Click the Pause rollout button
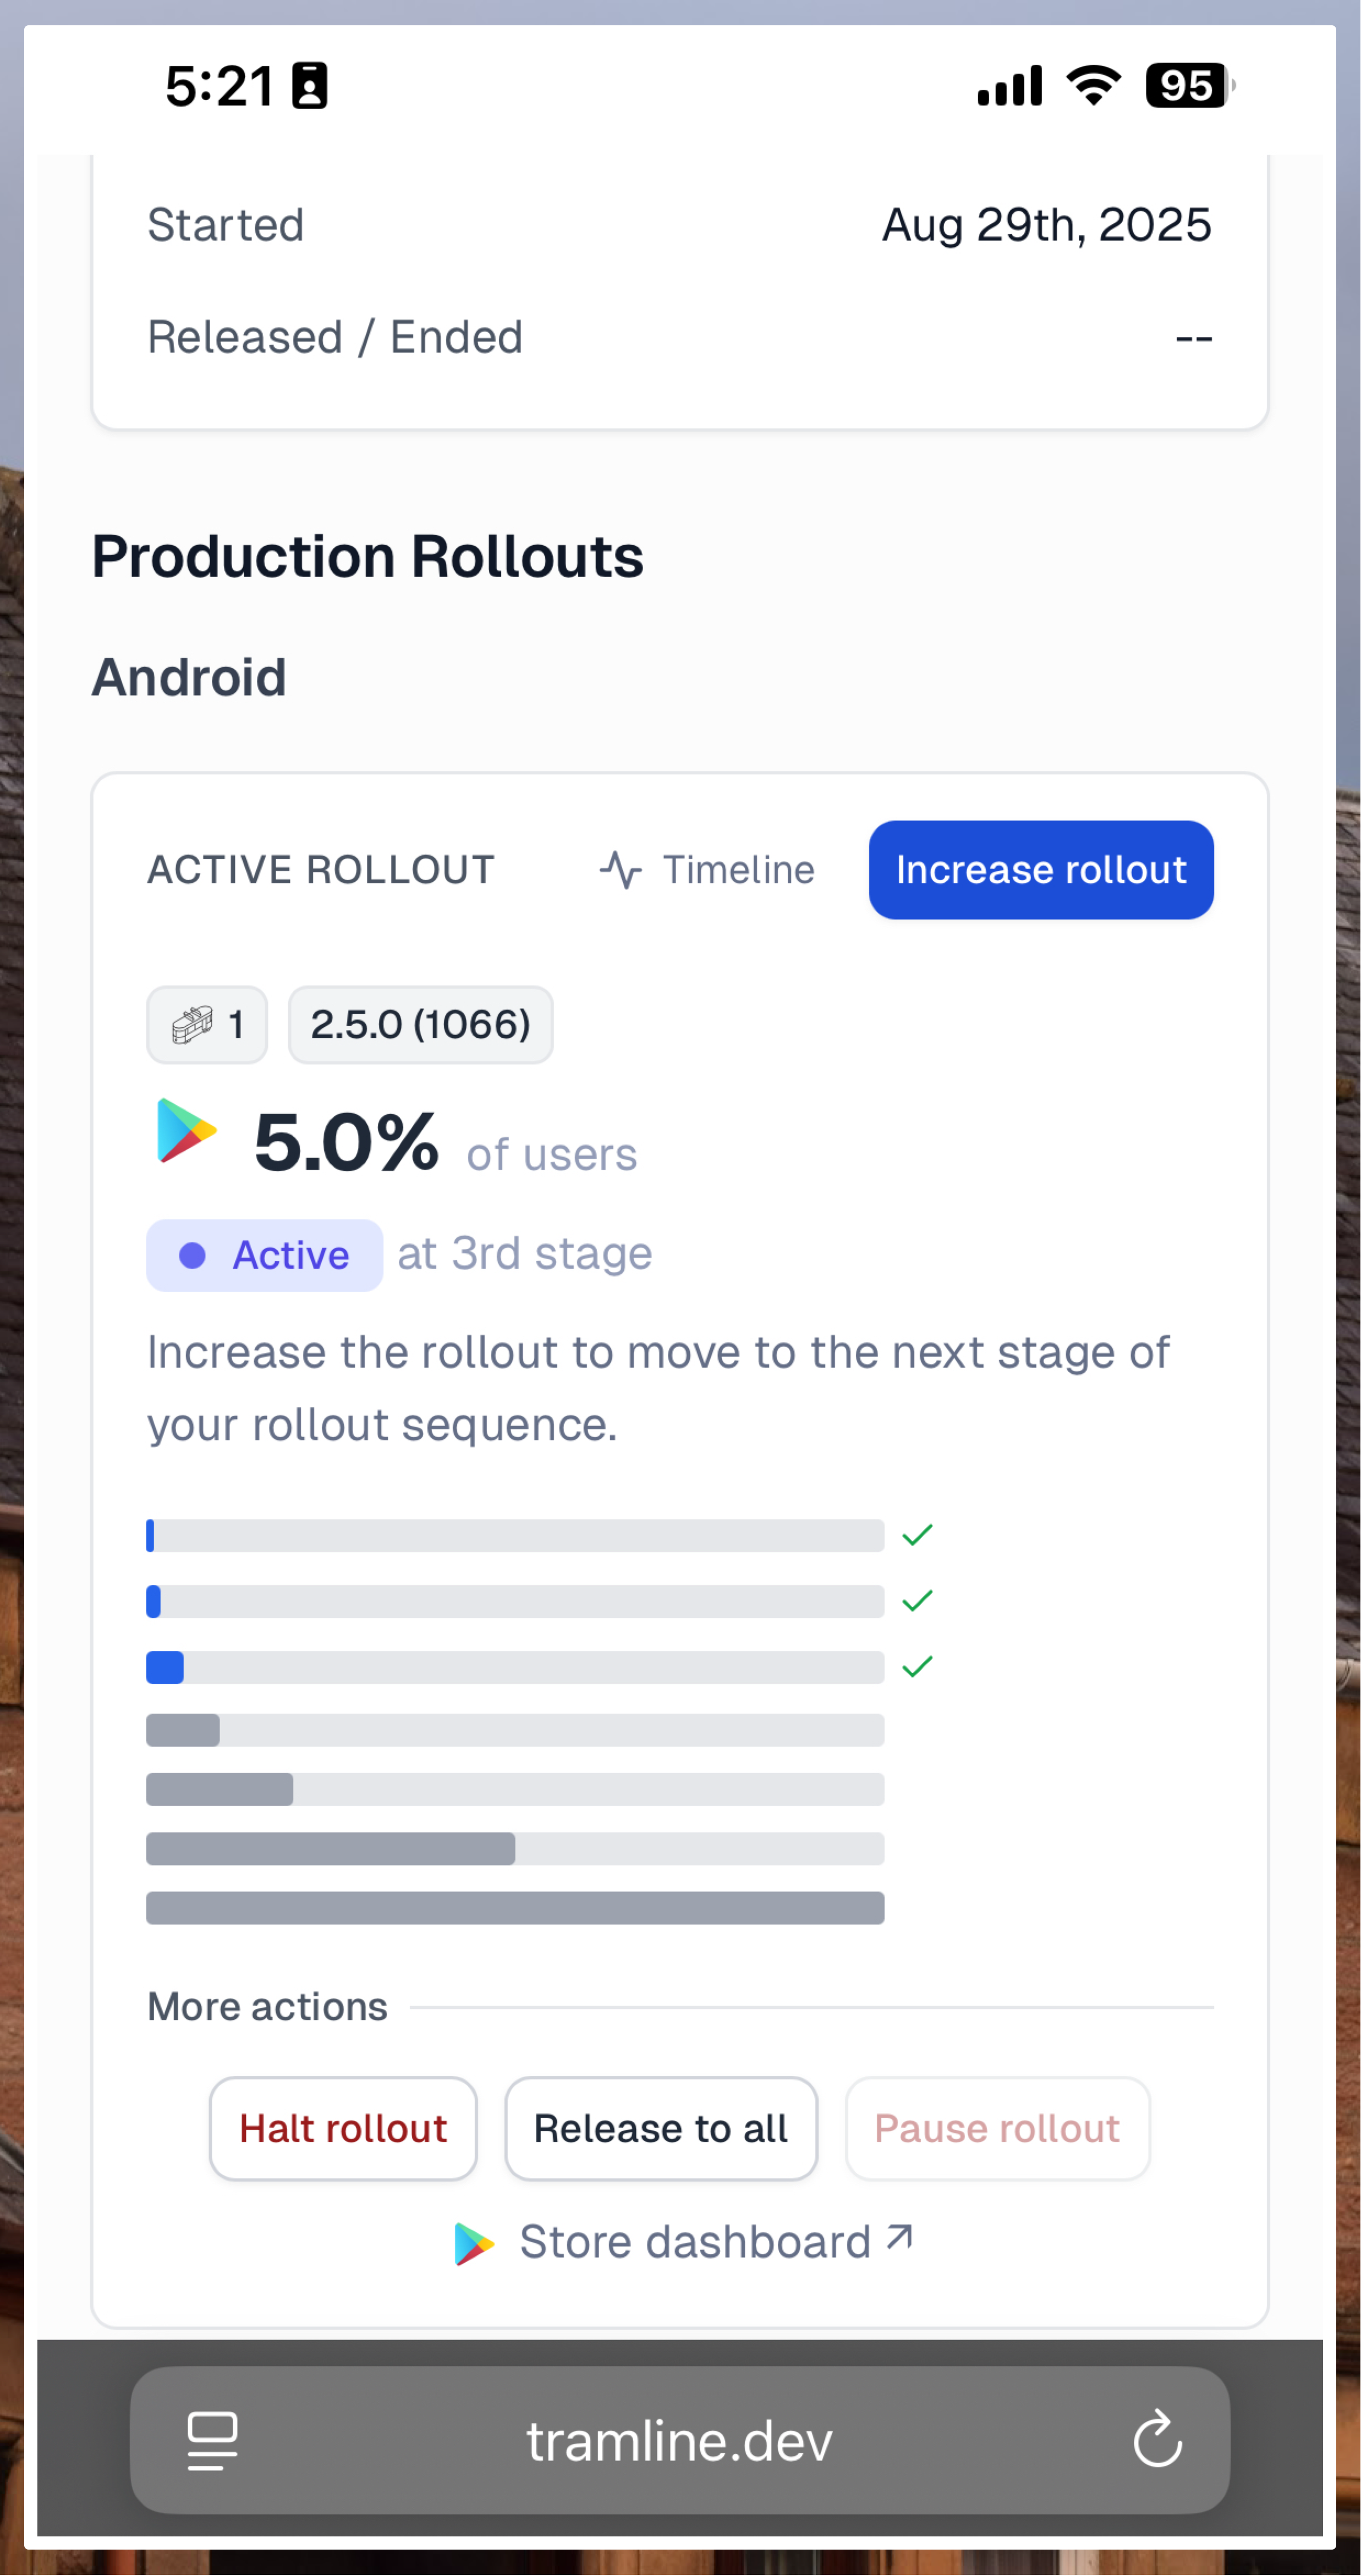The width and height of the screenshot is (1361, 2576). coord(997,2129)
